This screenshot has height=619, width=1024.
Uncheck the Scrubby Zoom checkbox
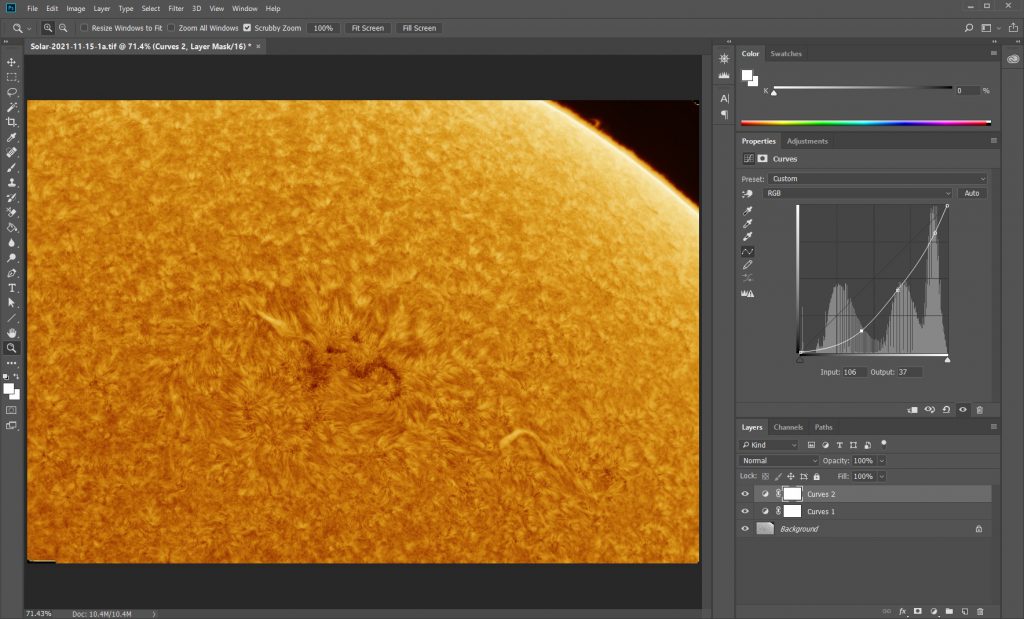pos(247,28)
